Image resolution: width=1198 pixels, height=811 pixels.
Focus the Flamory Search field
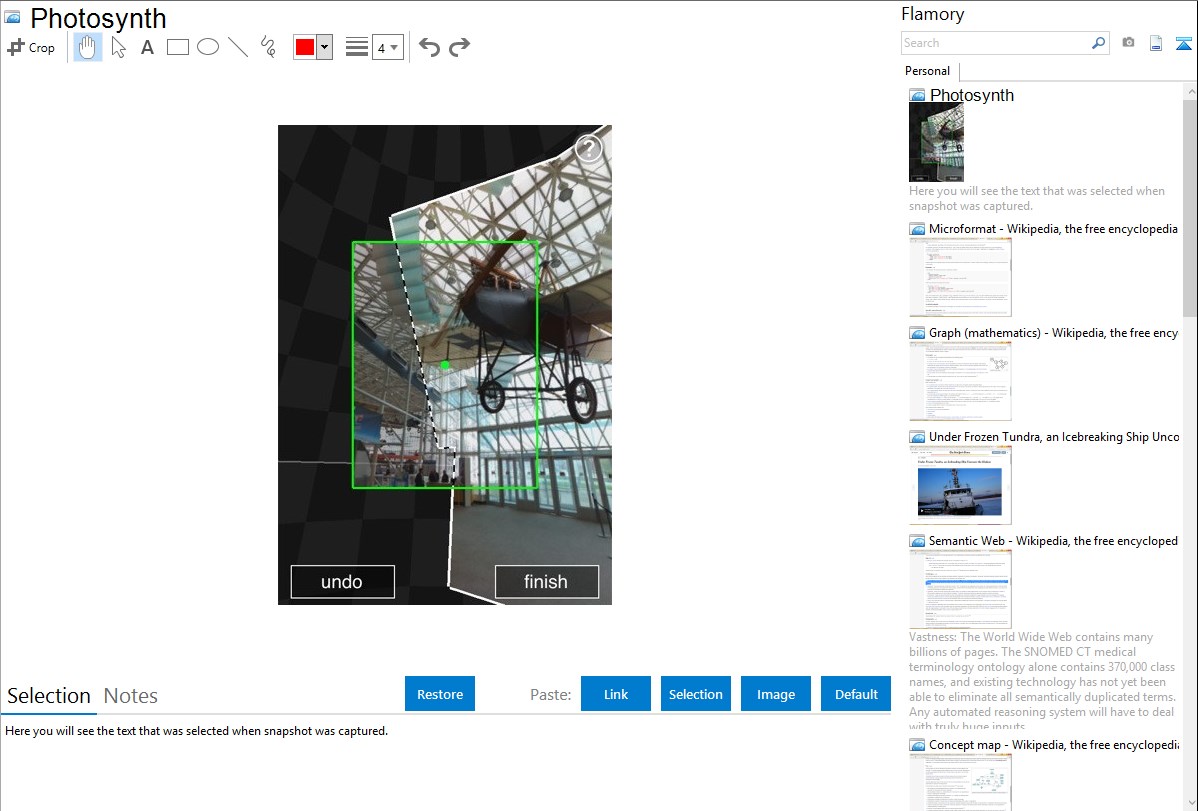995,43
